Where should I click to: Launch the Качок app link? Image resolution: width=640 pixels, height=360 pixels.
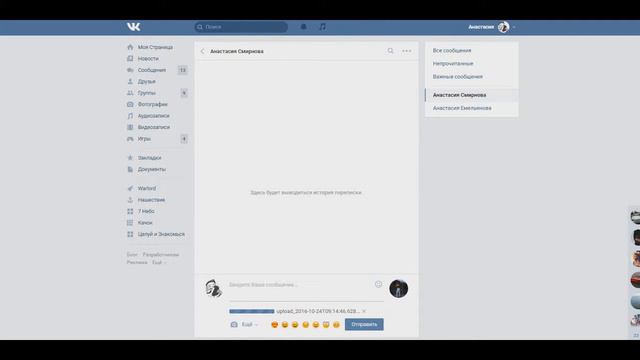coord(145,223)
